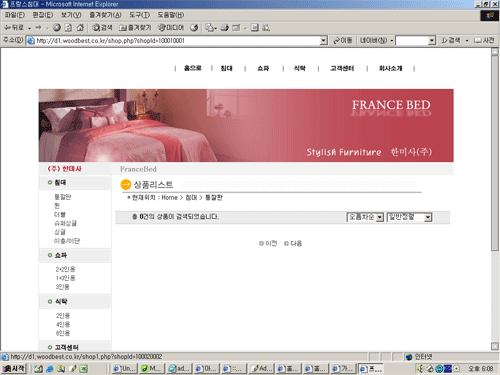
Task: Click the Naver toolbar search input box
Action: [412, 41]
